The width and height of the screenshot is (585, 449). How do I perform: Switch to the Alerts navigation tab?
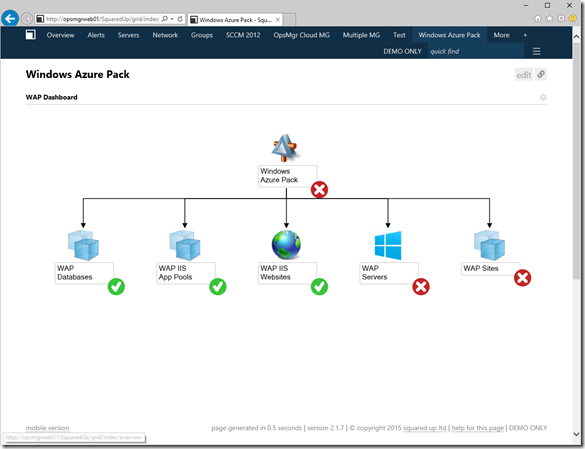(x=96, y=35)
